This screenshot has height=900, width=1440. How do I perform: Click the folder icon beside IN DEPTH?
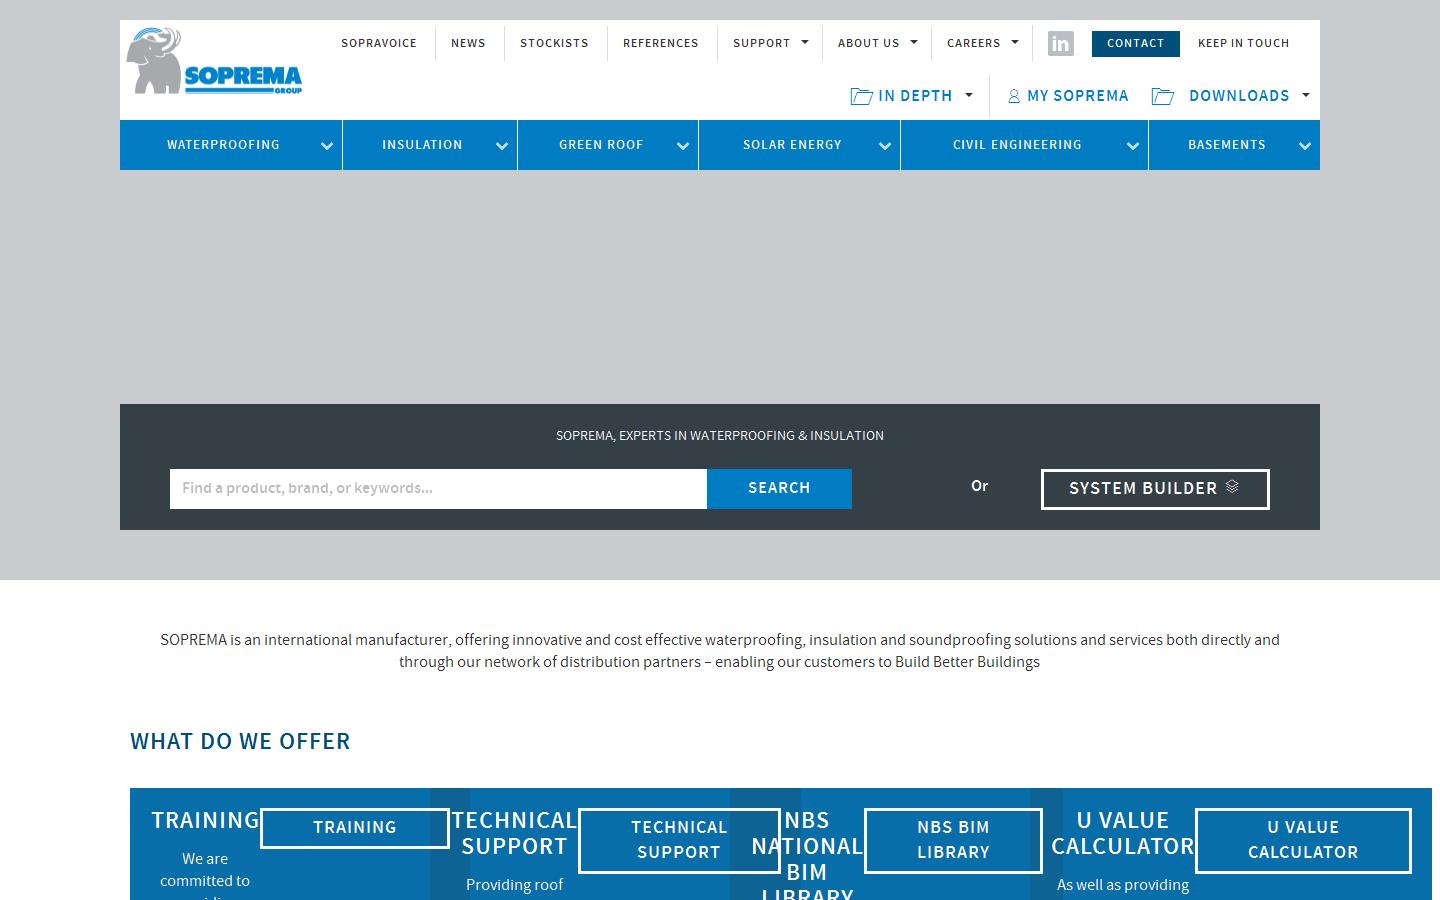click(861, 96)
